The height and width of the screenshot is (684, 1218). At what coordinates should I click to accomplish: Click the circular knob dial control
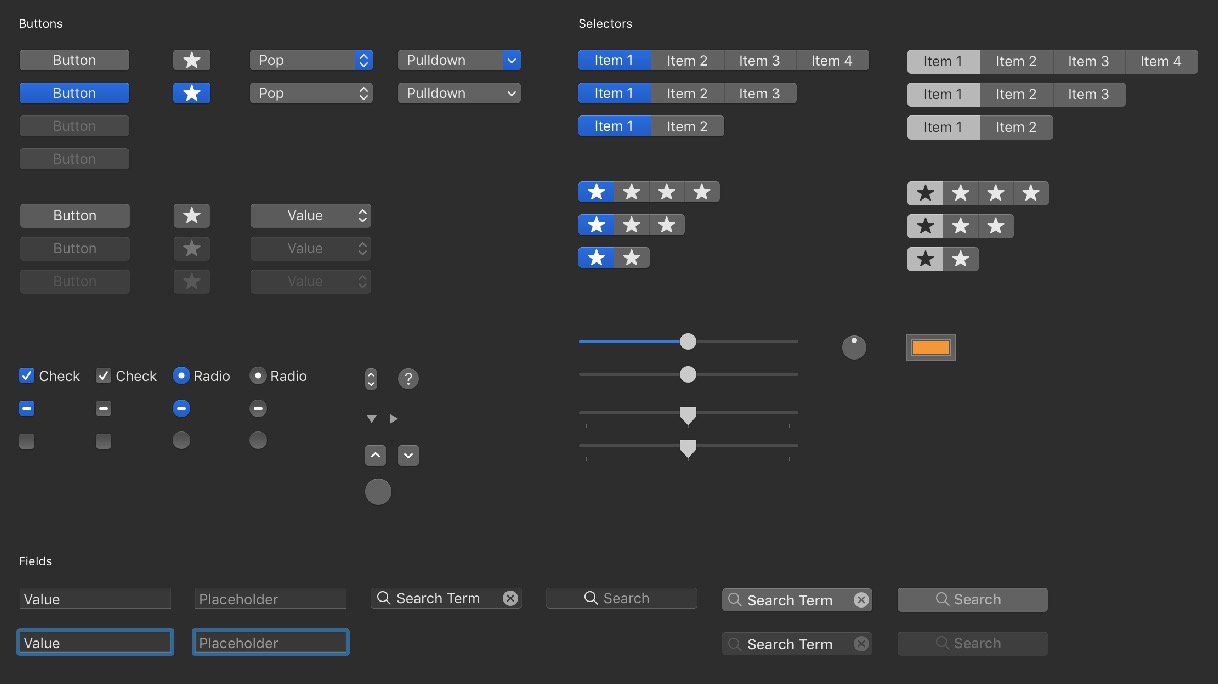coord(854,347)
